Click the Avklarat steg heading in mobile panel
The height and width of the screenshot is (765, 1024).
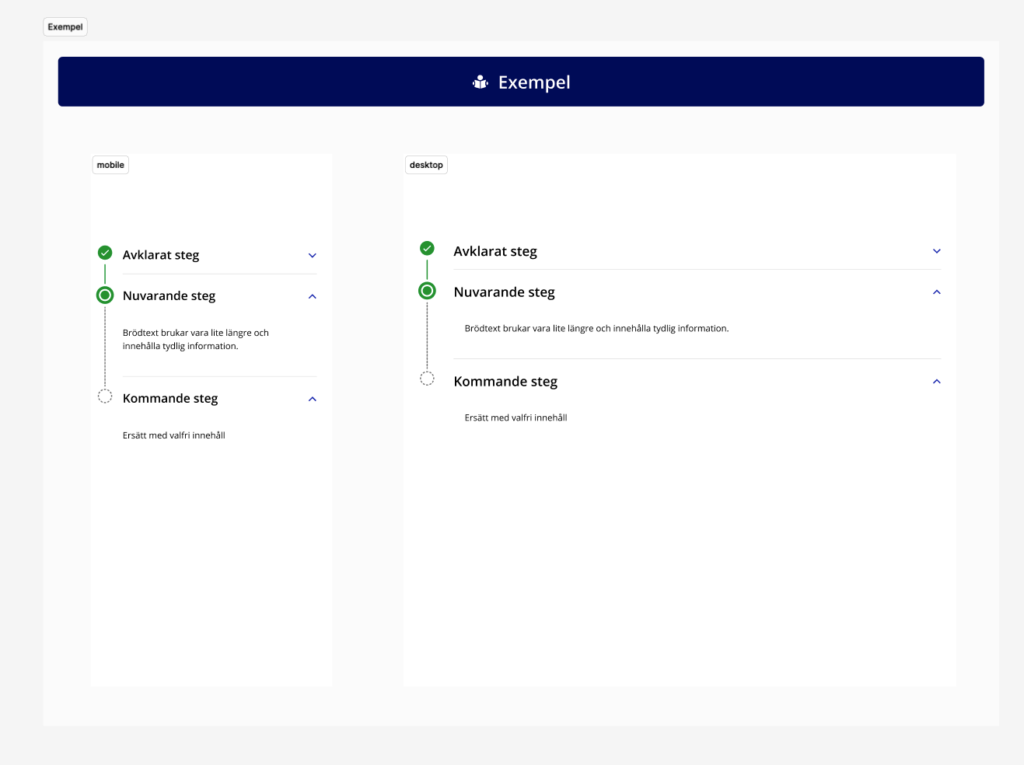[161, 255]
